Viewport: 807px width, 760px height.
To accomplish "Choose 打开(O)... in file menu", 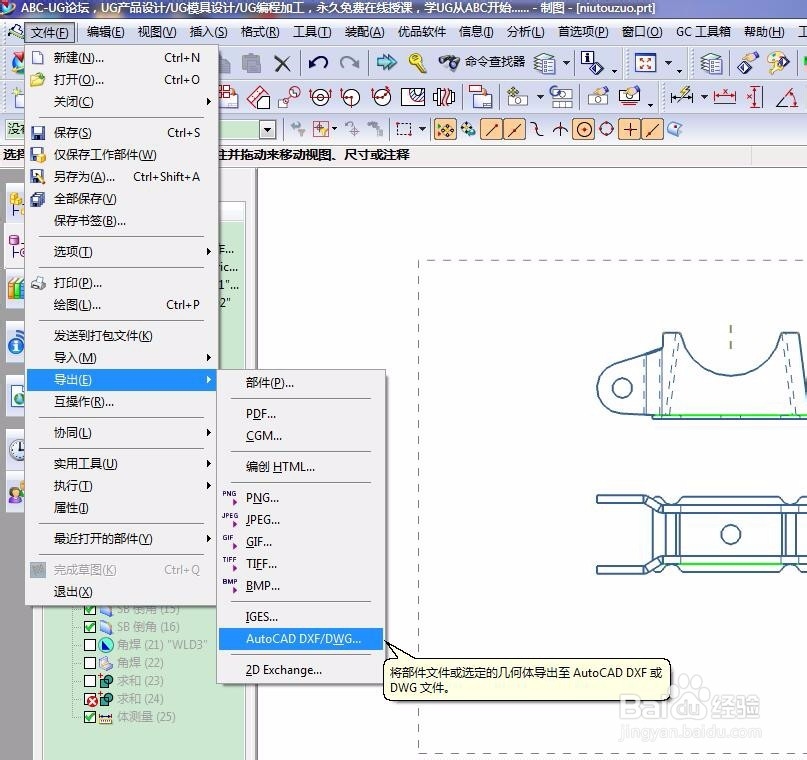I will (121, 79).
